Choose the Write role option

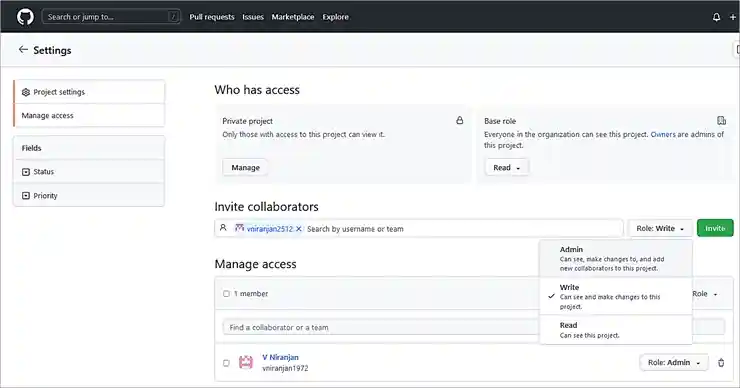tap(616, 296)
